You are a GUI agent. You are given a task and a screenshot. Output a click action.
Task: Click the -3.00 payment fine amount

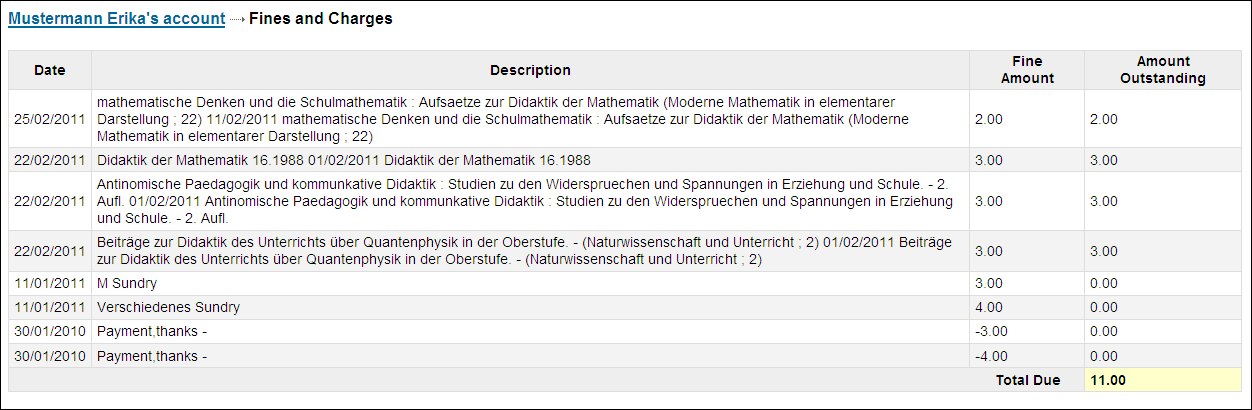tap(990, 331)
